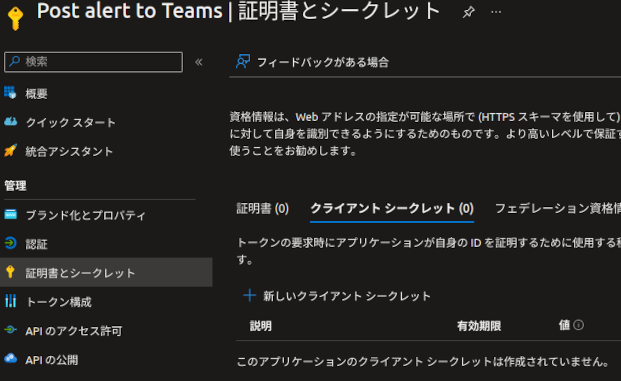This screenshot has height=381, width=621.
Task: Click the 認証 arrow icon
Action: tap(11, 243)
